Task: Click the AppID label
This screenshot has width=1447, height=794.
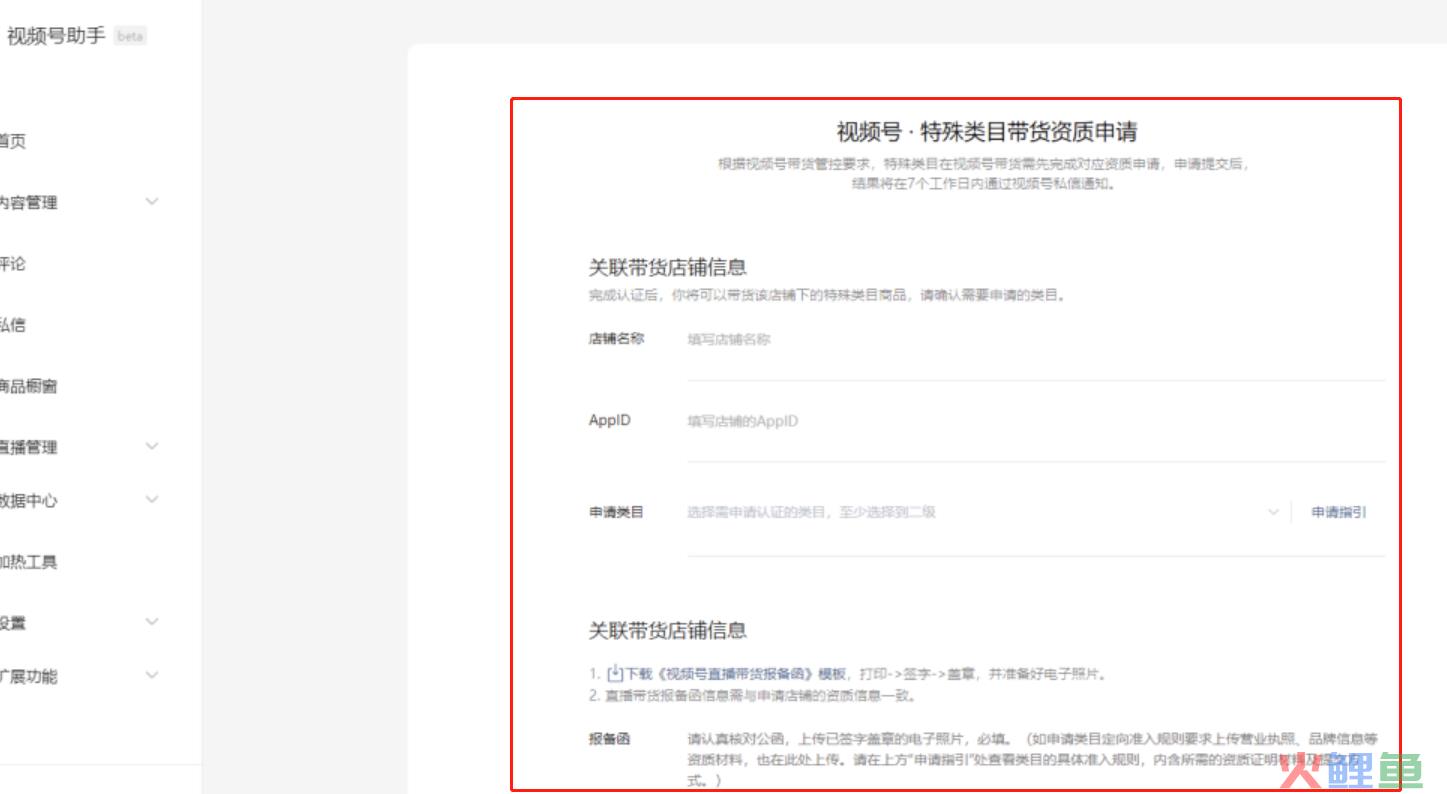Action: pos(610,421)
